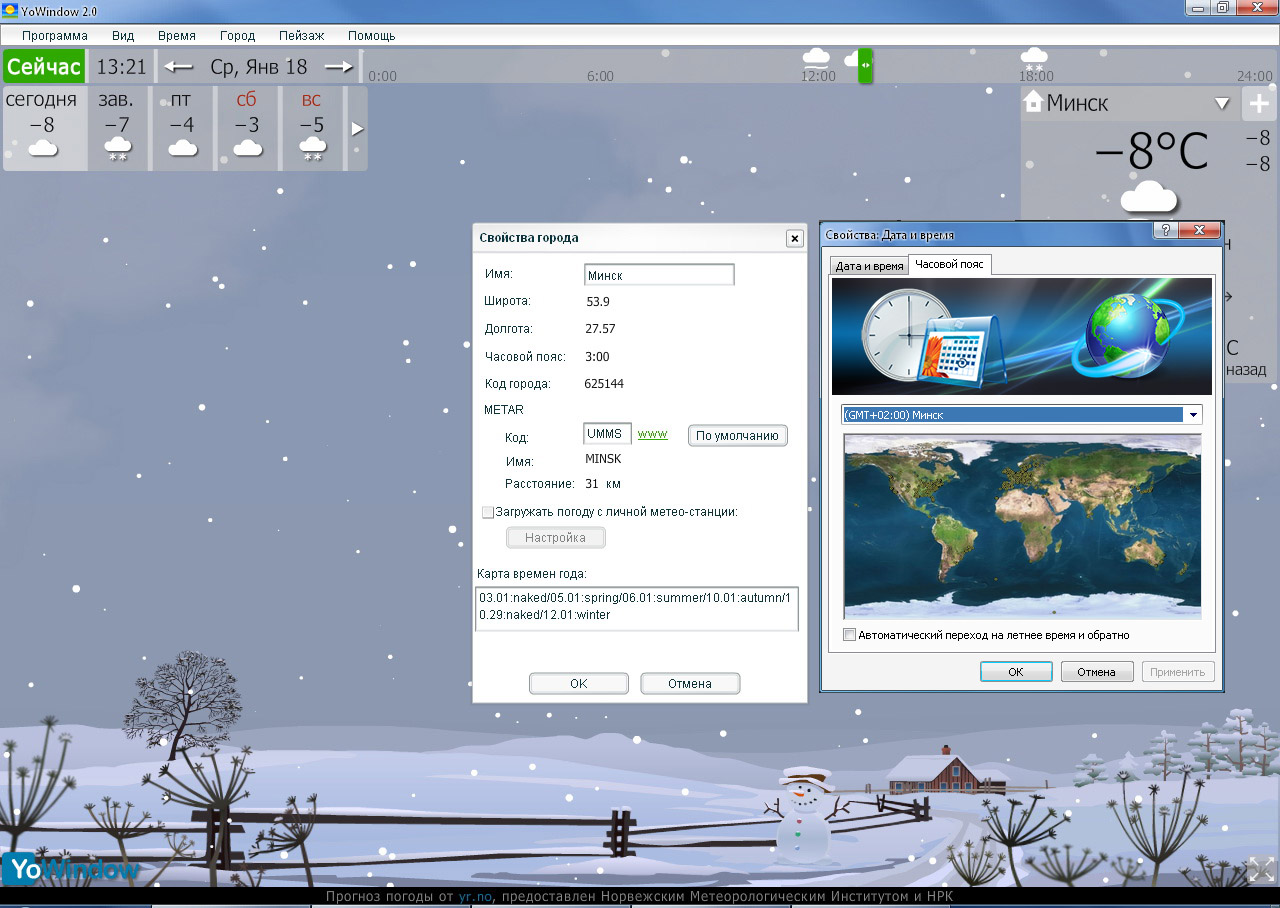Click the plus icon to add city
The image size is (1280, 908).
1258,103
